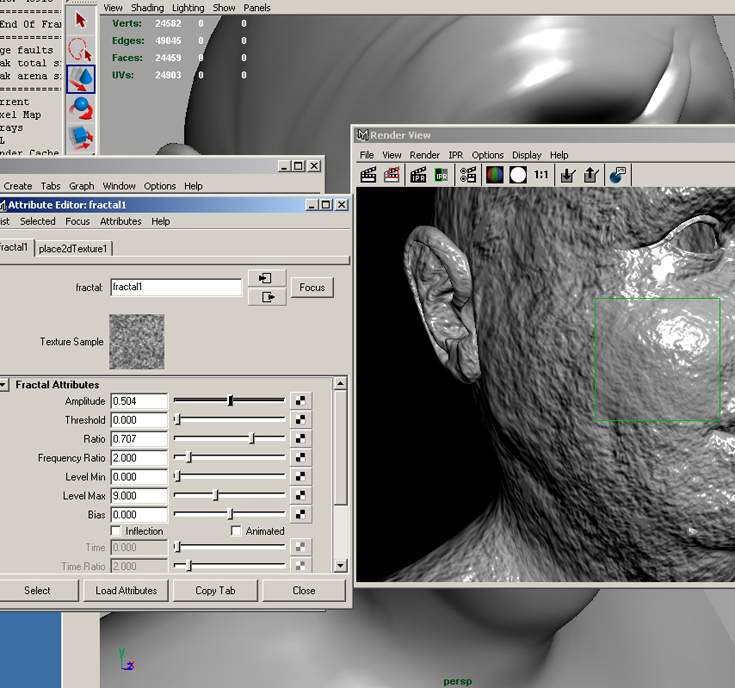The image size is (735, 688).
Task: Enable the Inflection checkbox
Action: (x=117, y=531)
